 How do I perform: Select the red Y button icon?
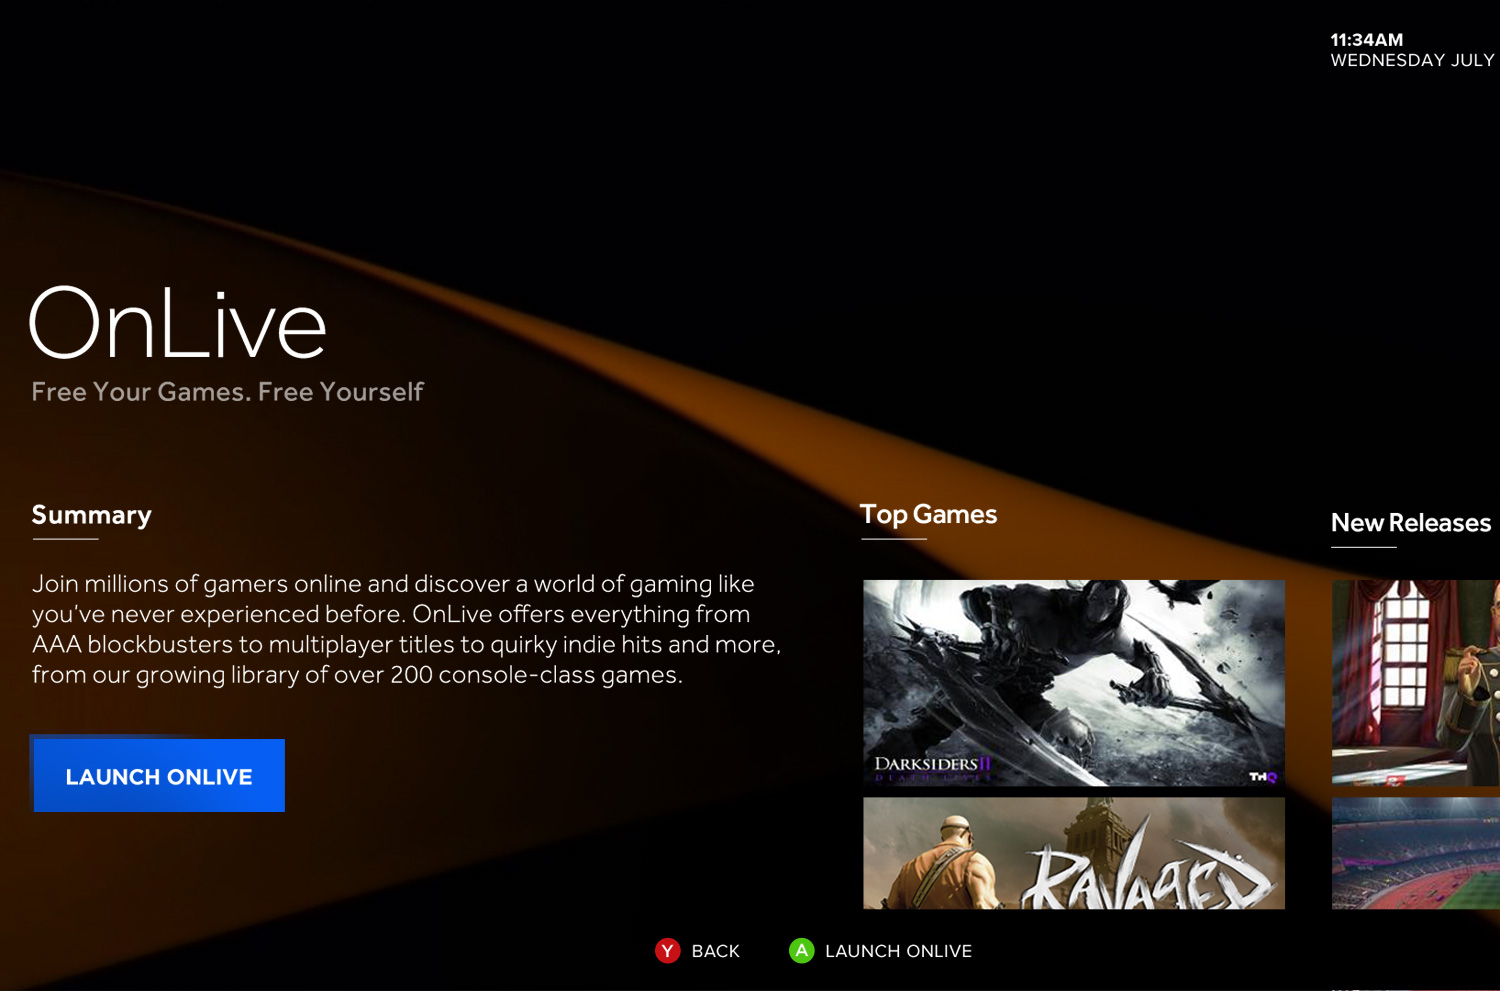pyautogui.click(x=667, y=951)
